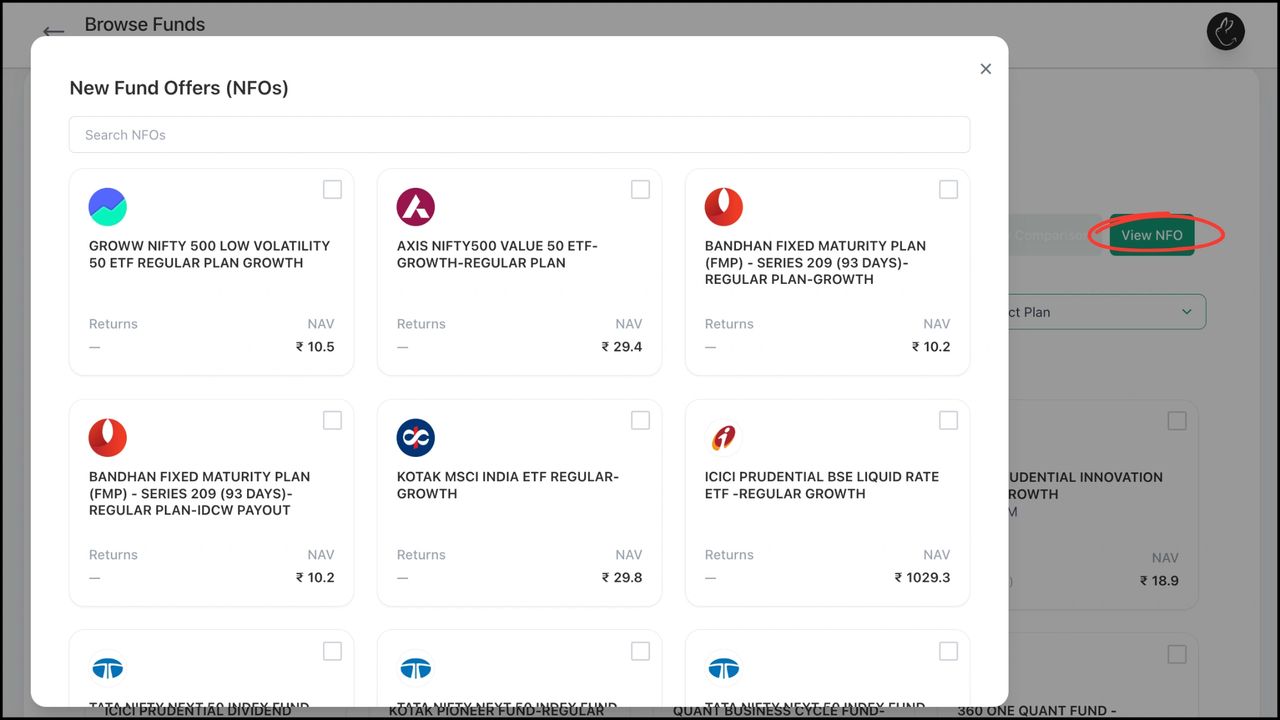Click the NAV value ₹ 29.8

(622, 578)
